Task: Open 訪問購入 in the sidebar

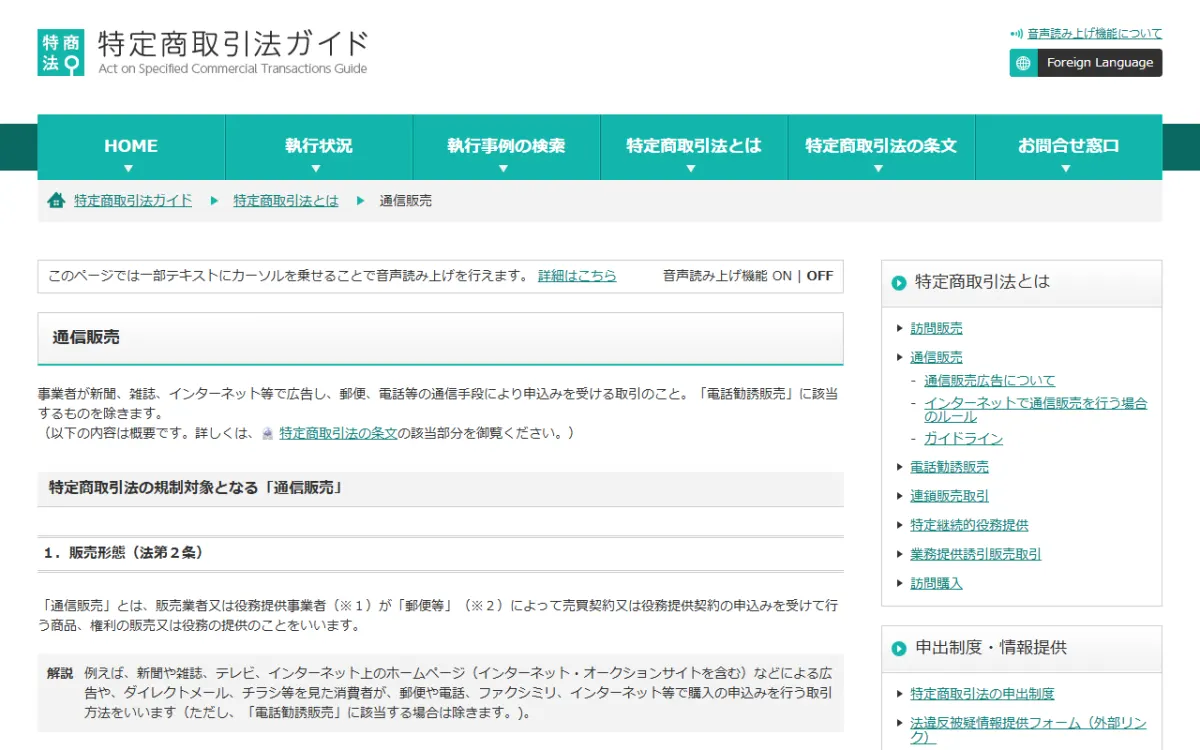Action: (x=936, y=583)
